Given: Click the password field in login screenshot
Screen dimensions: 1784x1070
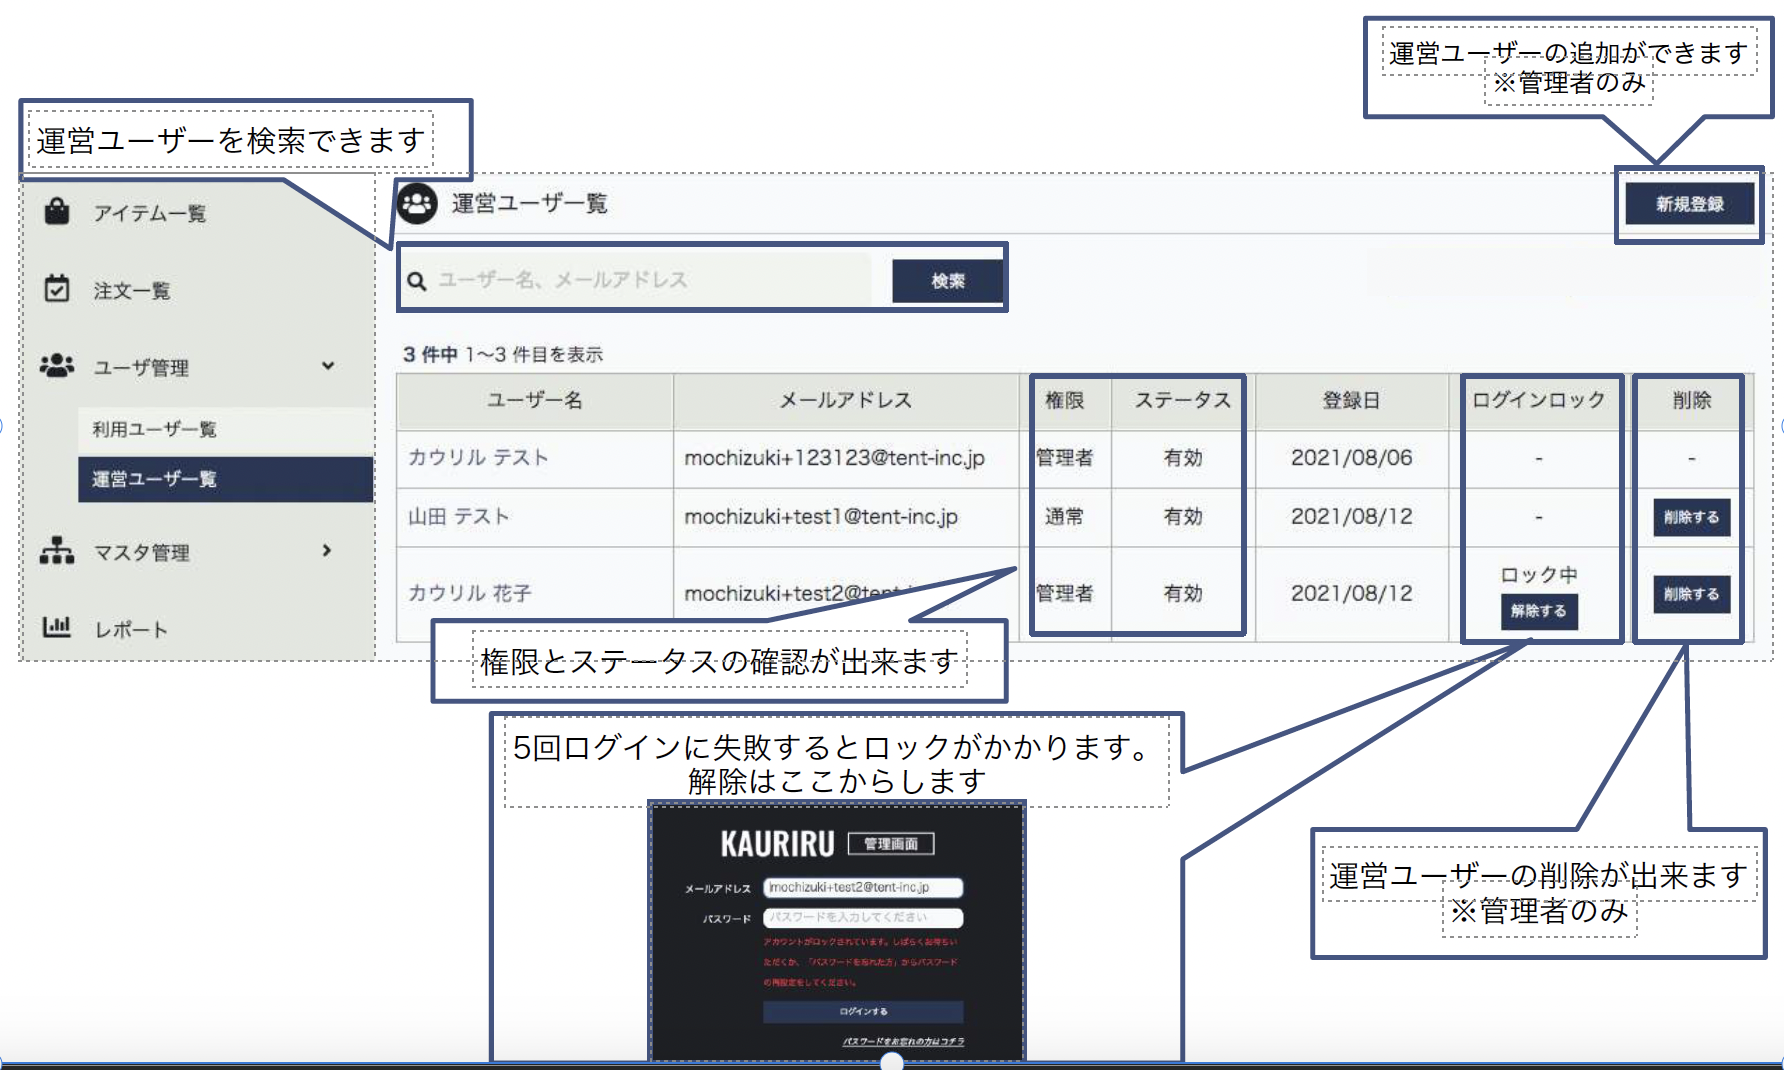Looking at the screenshot, I should pos(862,917).
